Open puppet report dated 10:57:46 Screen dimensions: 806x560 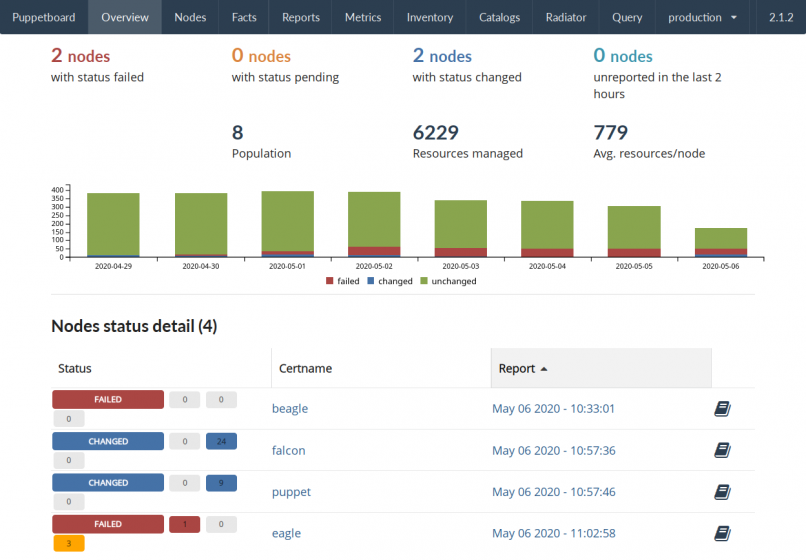click(x=553, y=492)
